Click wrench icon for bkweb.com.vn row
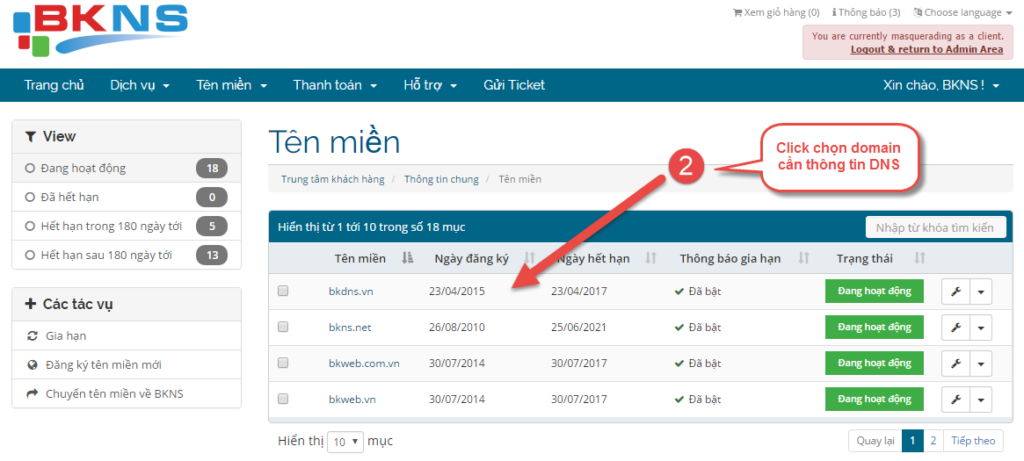The height and width of the screenshot is (461, 1024). [x=954, y=364]
